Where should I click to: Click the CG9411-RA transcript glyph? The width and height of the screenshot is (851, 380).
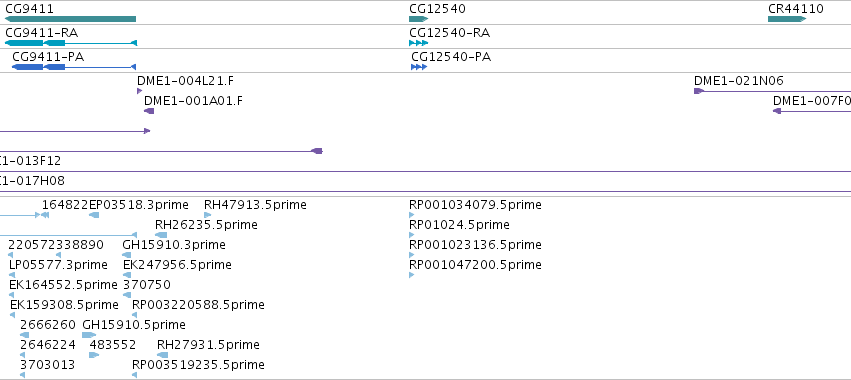click(x=71, y=43)
